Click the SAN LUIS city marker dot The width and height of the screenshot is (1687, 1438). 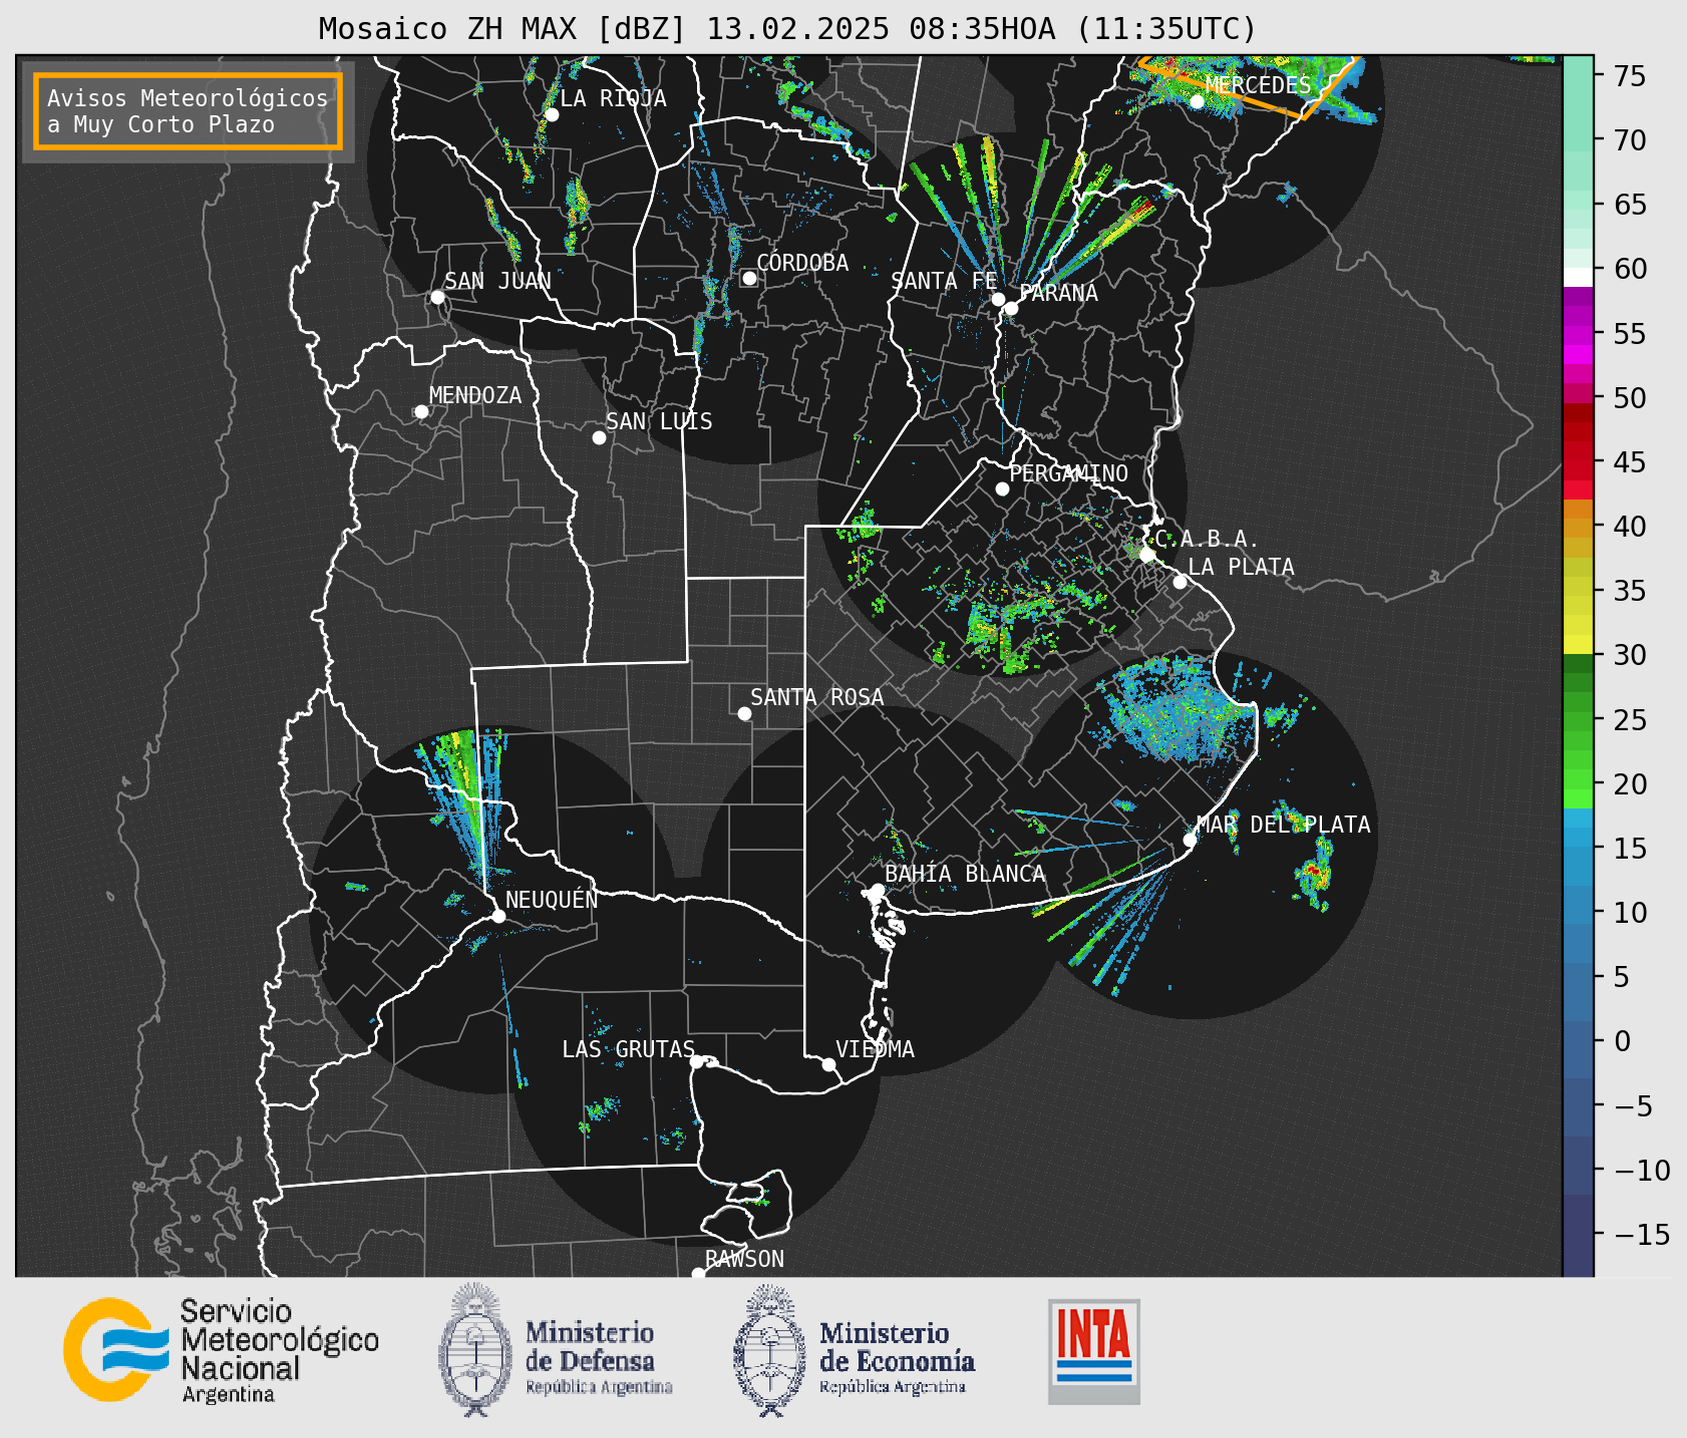point(599,438)
